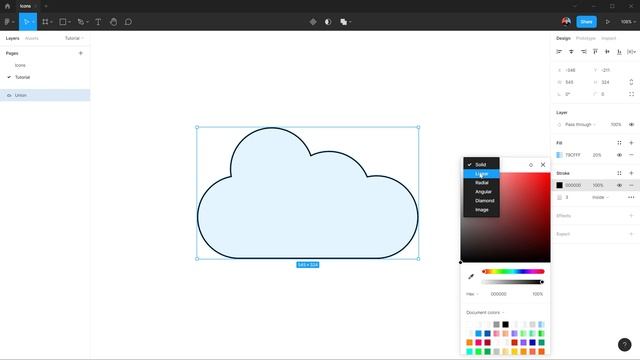Click blend mode droplet in color picker
This screenshot has width=640, height=360.
[x=531, y=165]
